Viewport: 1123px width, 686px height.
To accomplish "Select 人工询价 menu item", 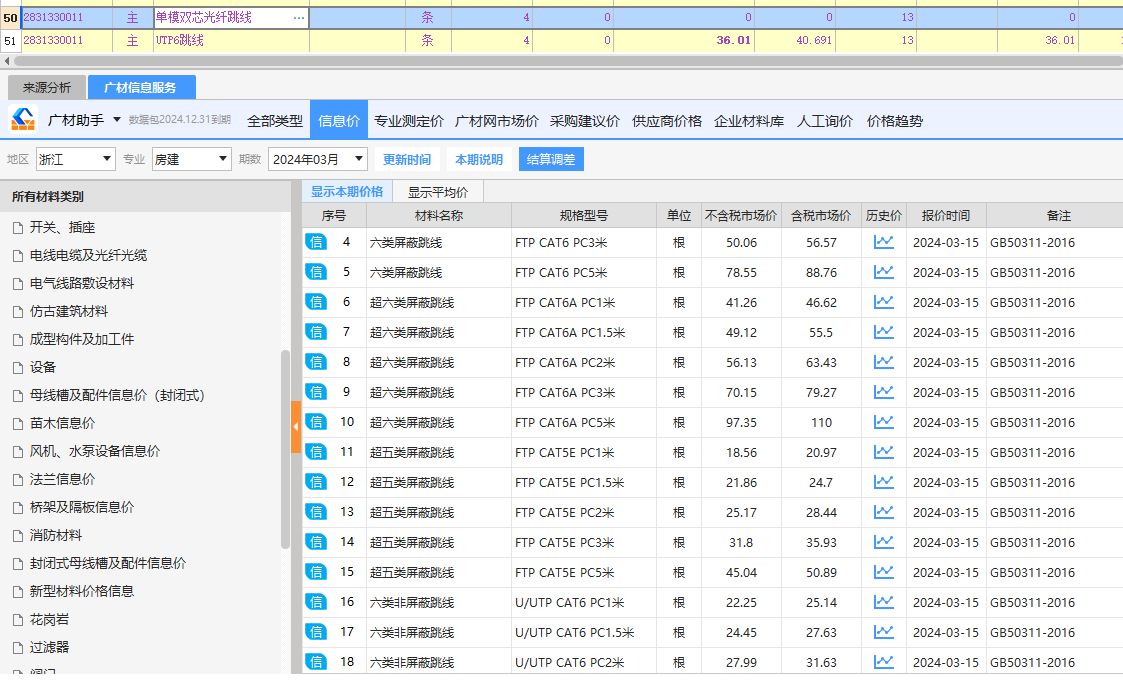I will click(824, 121).
